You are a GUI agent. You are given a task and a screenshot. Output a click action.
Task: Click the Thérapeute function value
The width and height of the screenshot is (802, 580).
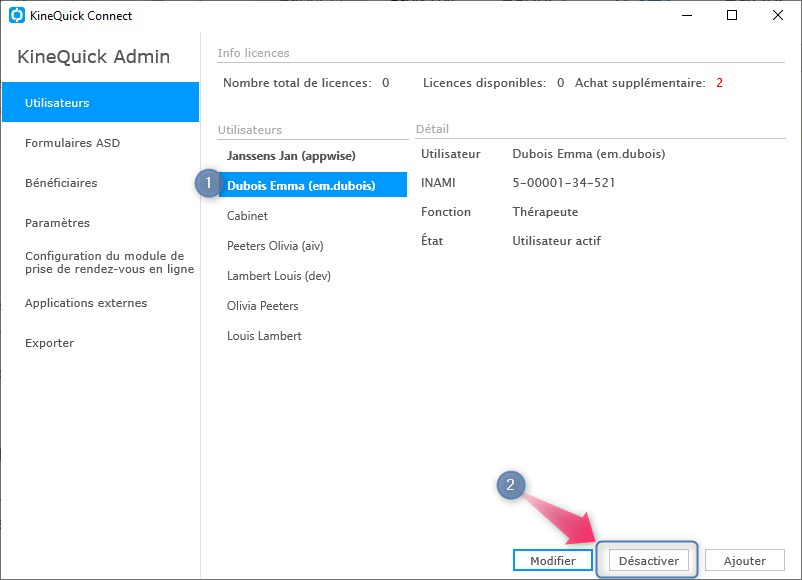pos(545,212)
